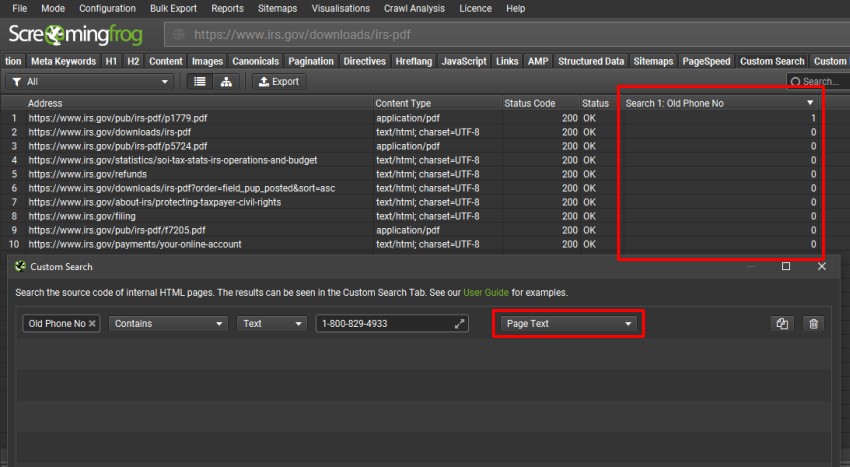Switch to the Images tab

pyautogui.click(x=207, y=61)
